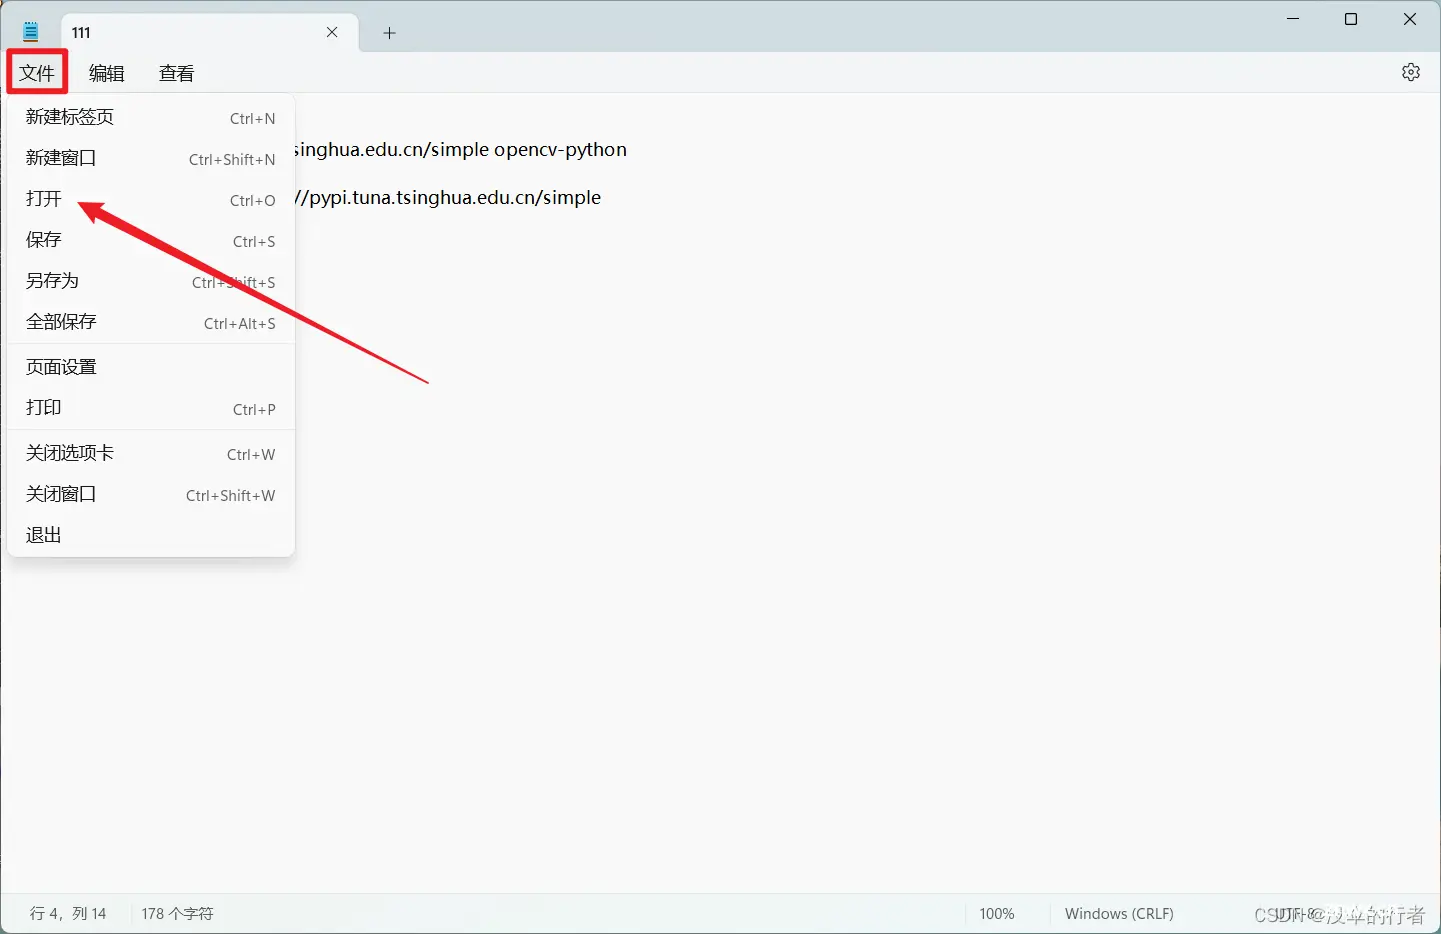This screenshot has height=934, width=1441.
Task: Open the 查看 menu
Action: [x=177, y=73]
